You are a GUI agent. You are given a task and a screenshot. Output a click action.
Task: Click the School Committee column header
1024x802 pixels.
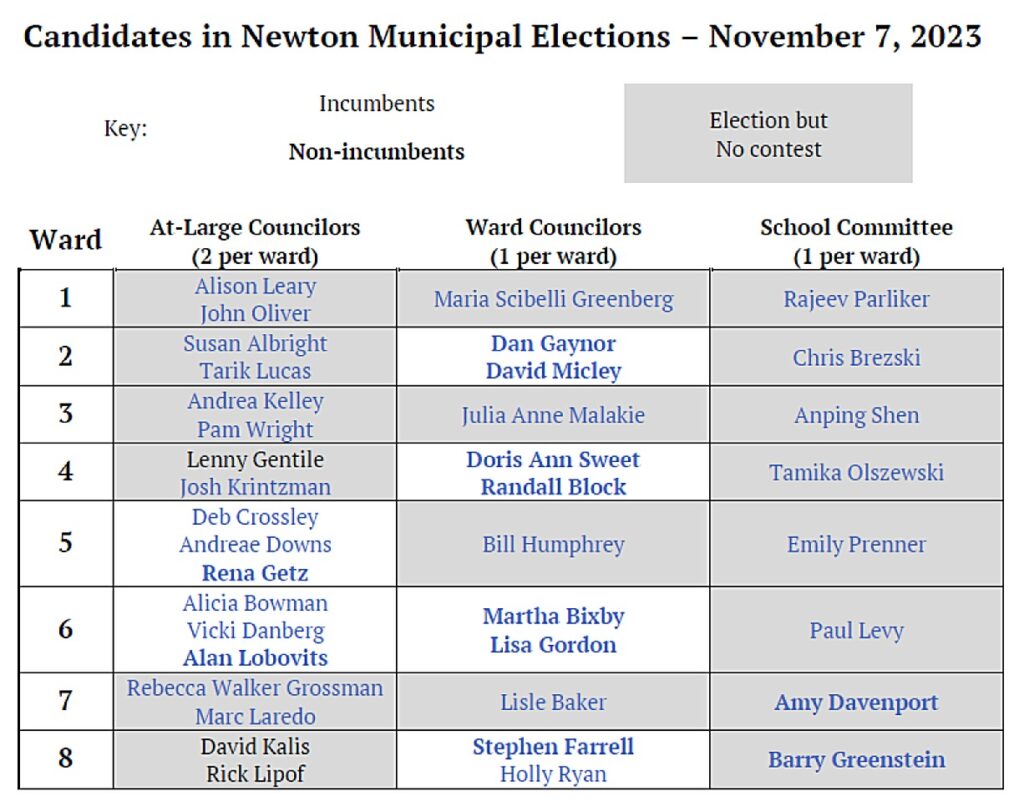click(x=856, y=241)
